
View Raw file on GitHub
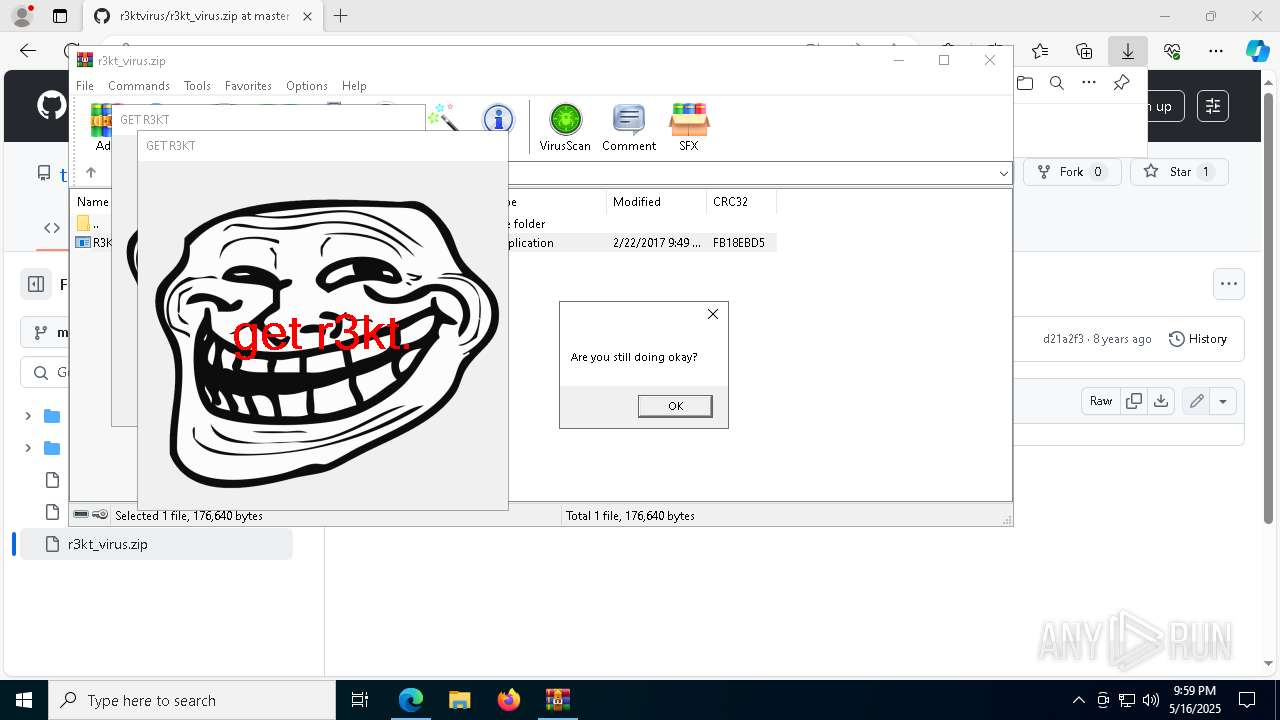point(1101,401)
